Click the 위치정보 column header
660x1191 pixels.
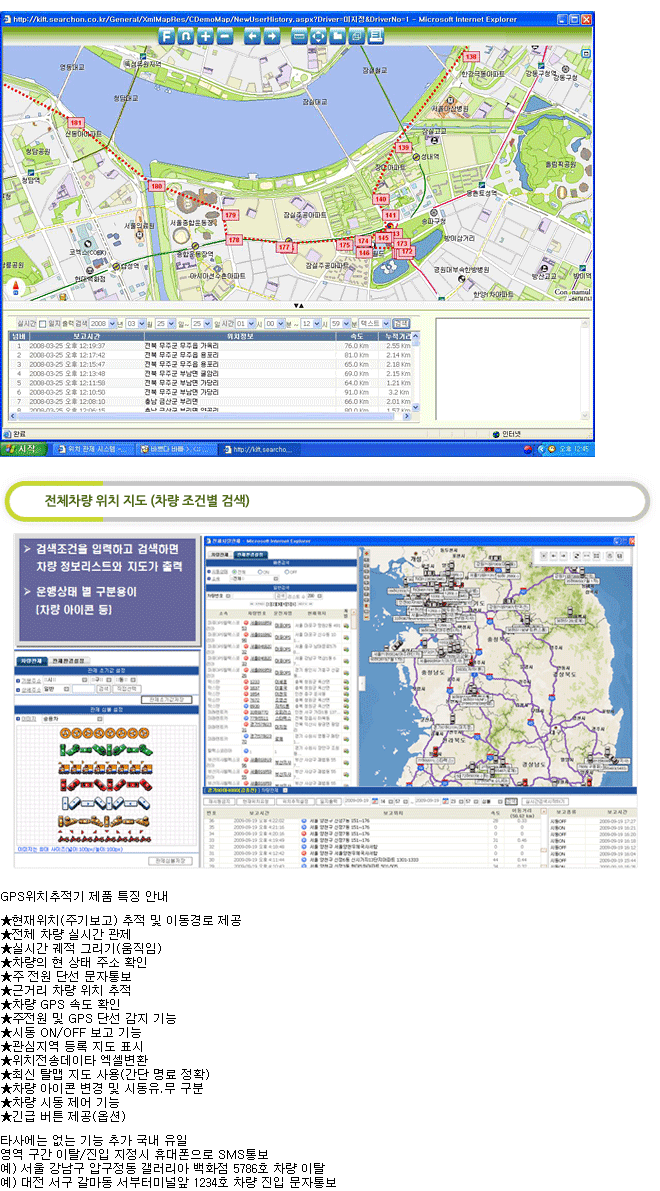tap(238, 335)
